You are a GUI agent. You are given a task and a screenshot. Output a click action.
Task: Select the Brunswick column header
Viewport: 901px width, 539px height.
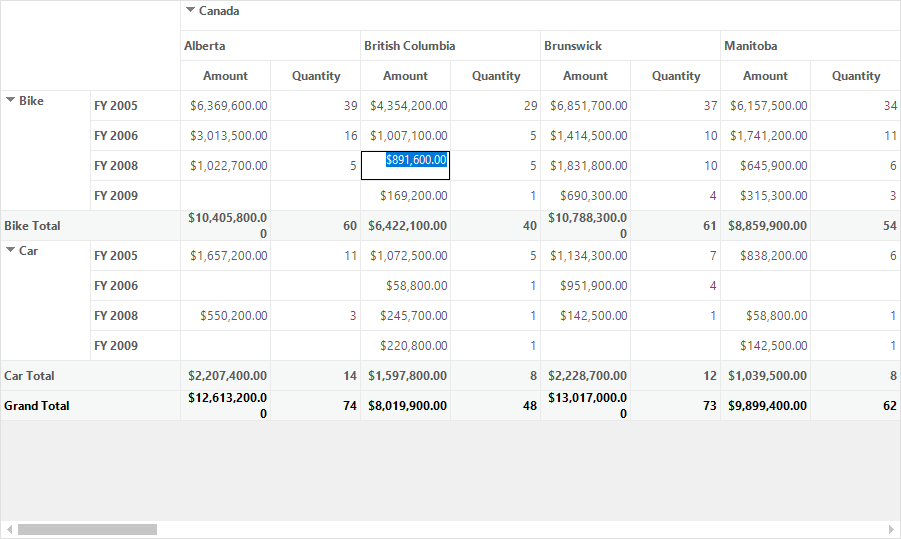pos(630,45)
